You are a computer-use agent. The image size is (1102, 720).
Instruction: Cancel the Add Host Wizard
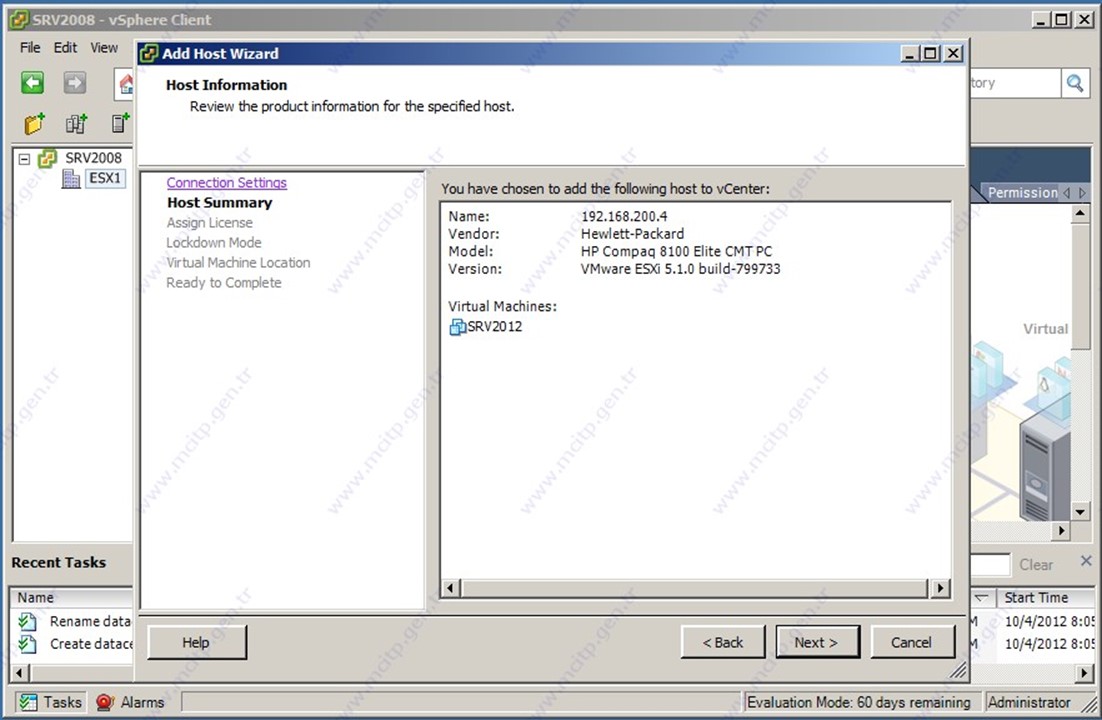pyautogui.click(x=912, y=643)
